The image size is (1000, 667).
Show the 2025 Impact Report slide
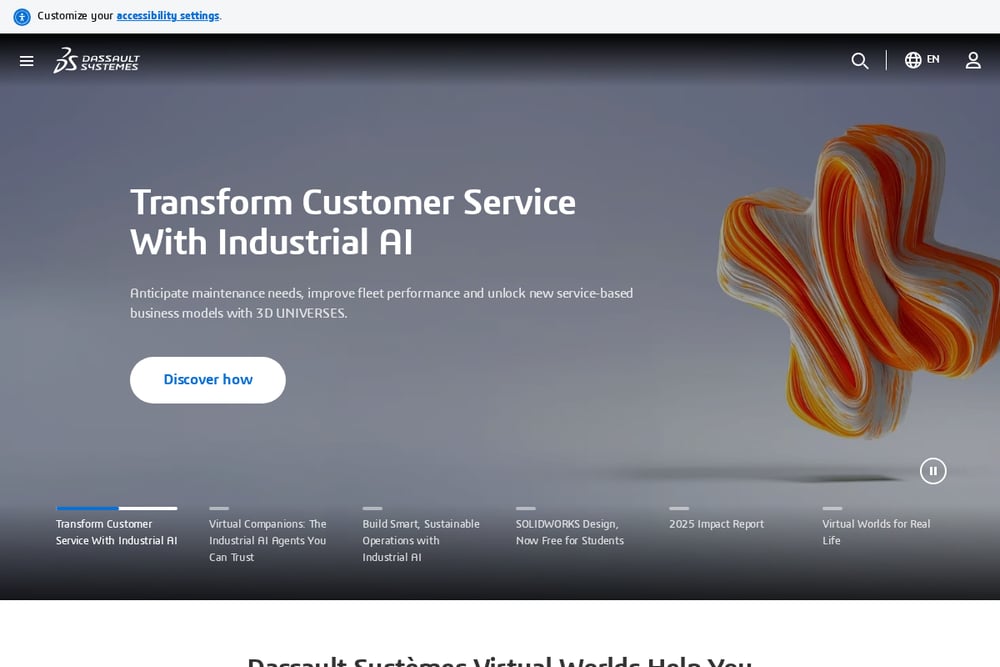click(x=716, y=524)
